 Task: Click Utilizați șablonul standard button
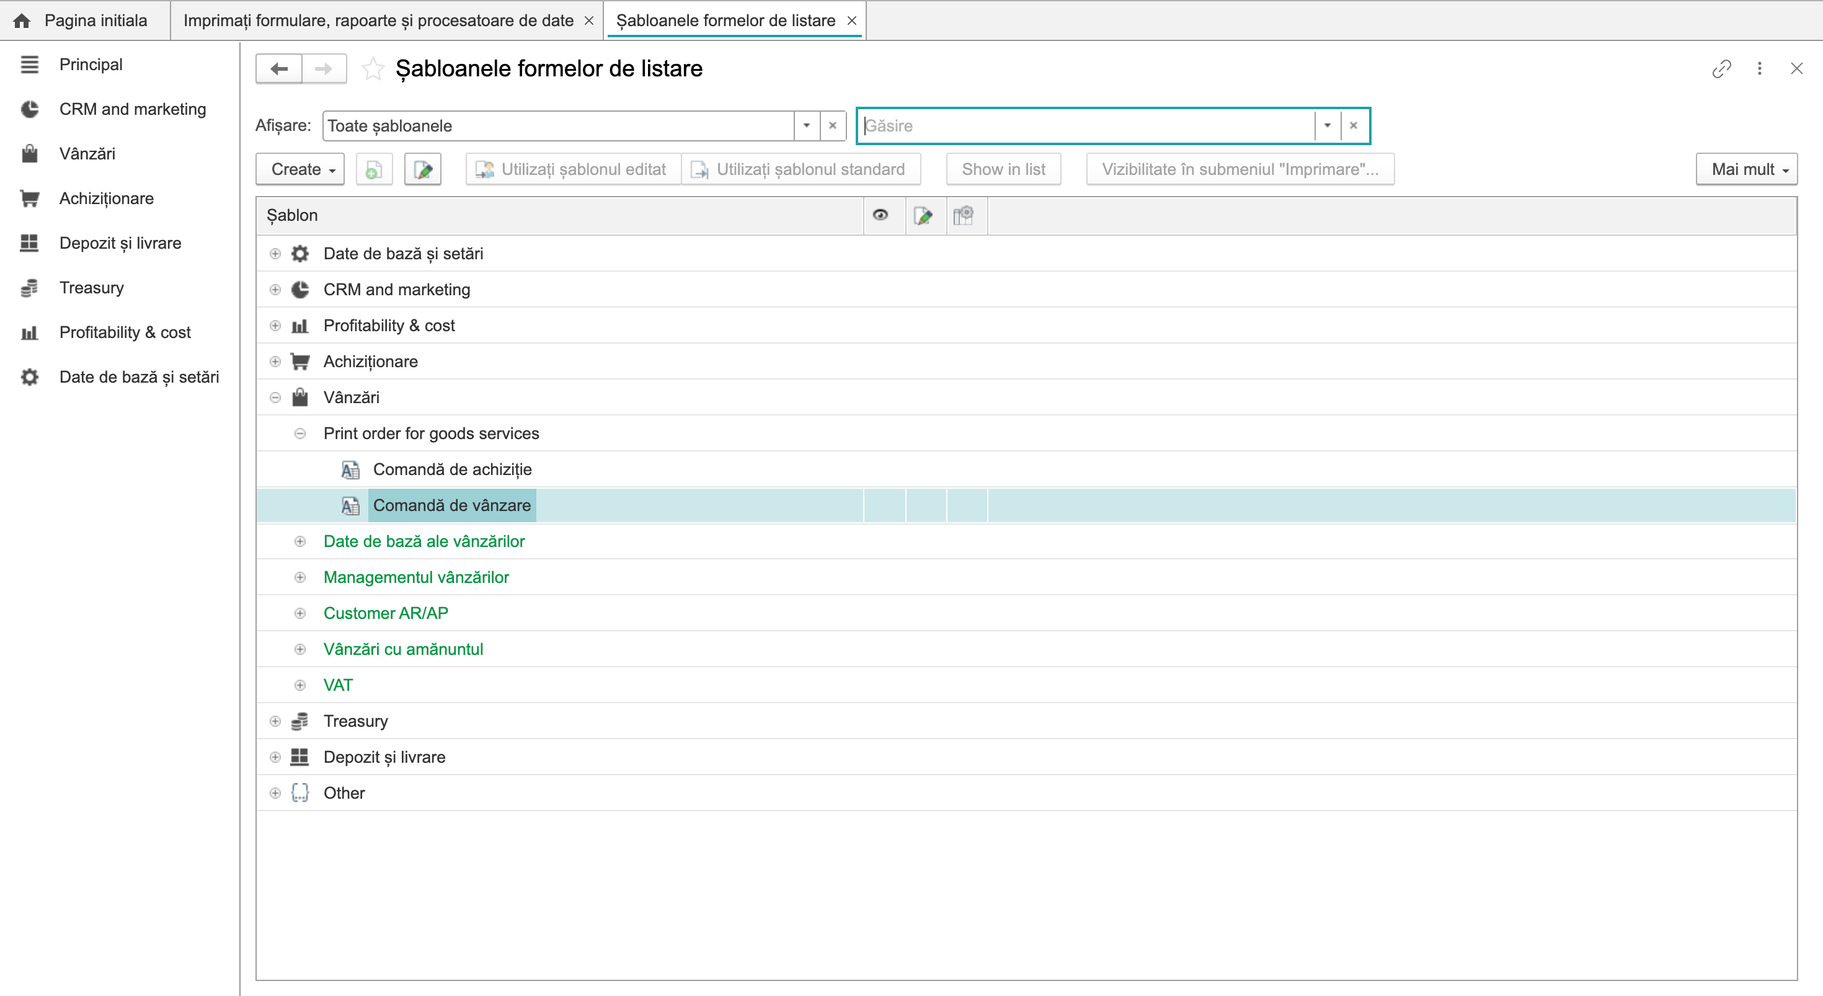tap(801, 170)
